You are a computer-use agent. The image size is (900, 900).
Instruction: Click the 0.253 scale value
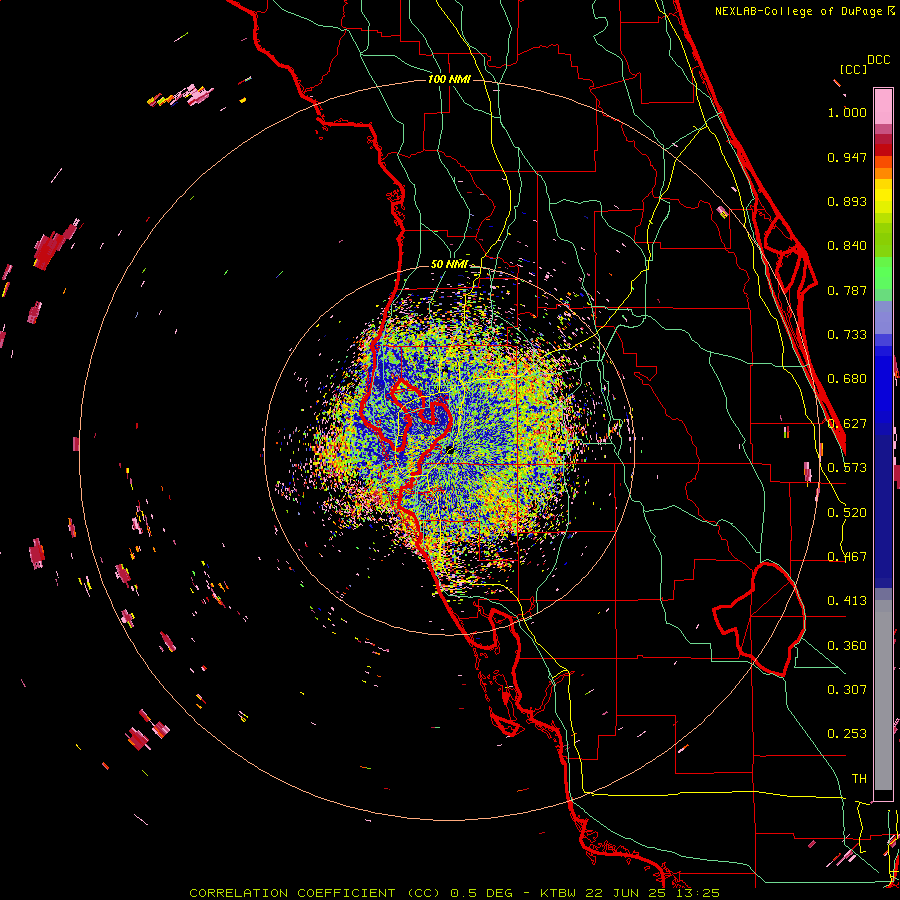(847, 734)
